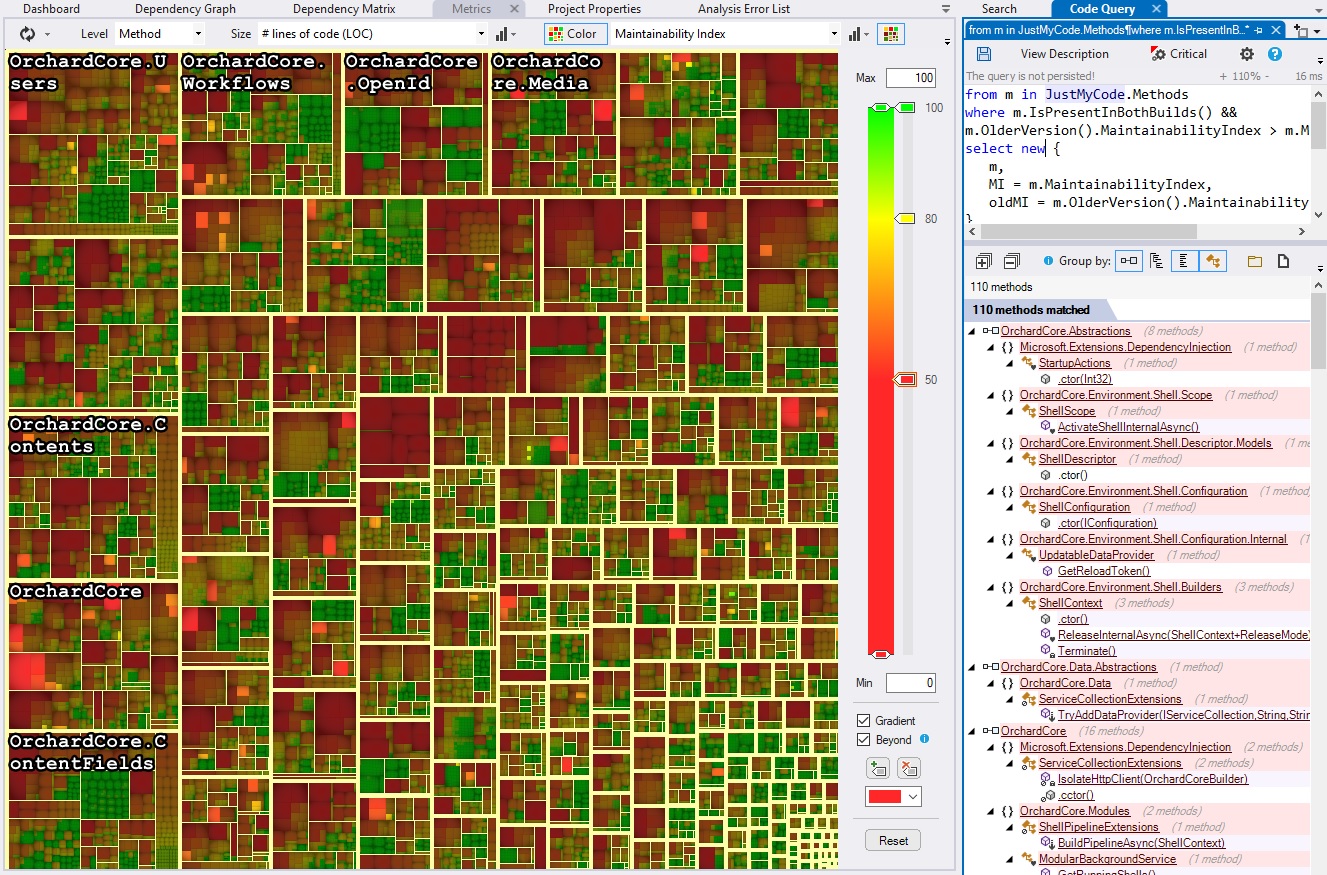The image size is (1327, 875).
Task: Open the refresh icon's dropdown arrow
Action: [x=48, y=34]
